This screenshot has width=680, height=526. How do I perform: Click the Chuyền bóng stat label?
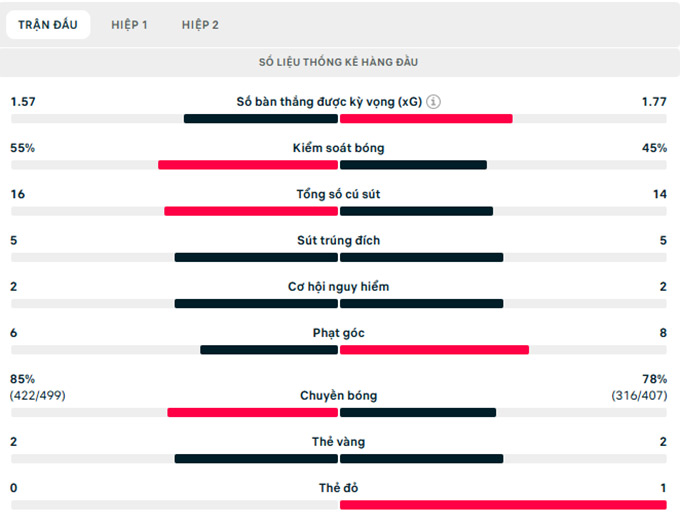tap(338, 395)
